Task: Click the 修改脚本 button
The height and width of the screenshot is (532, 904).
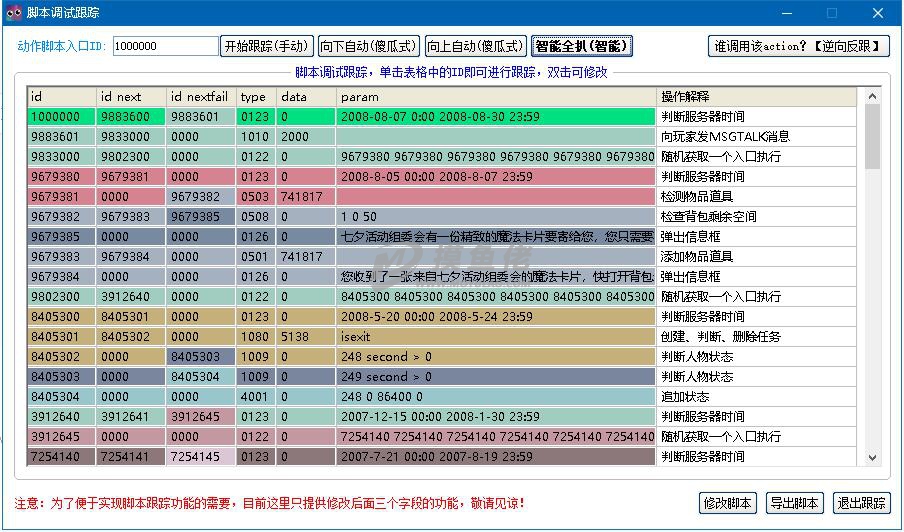Action: [728, 503]
